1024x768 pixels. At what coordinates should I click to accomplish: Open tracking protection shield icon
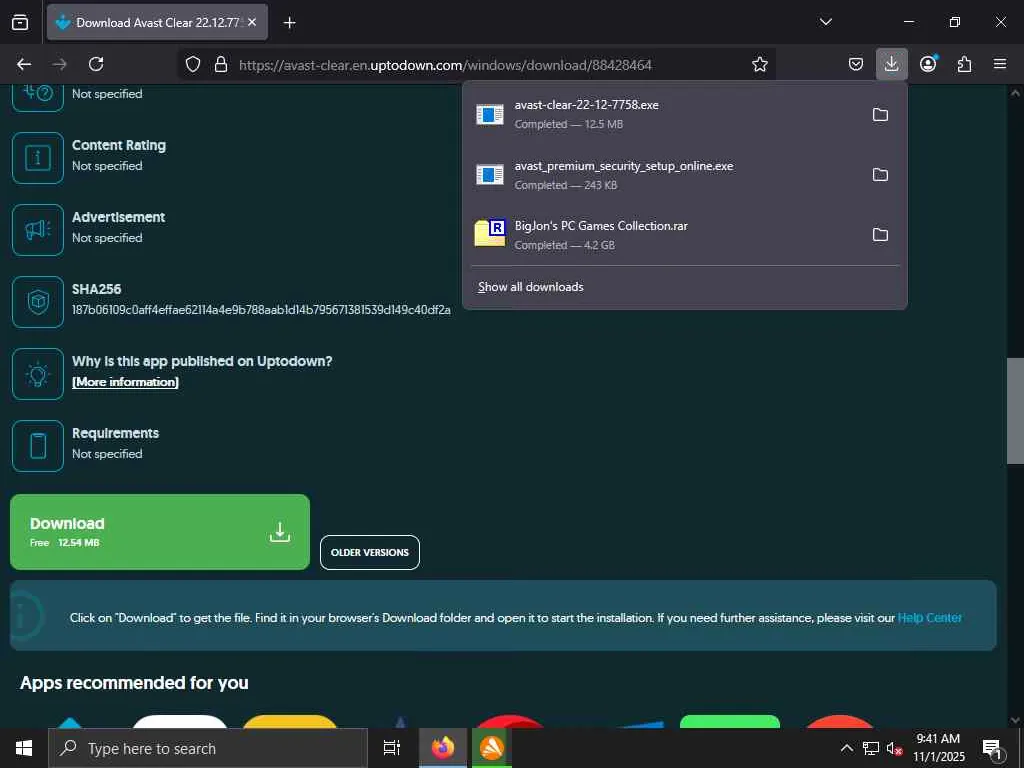(193, 64)
